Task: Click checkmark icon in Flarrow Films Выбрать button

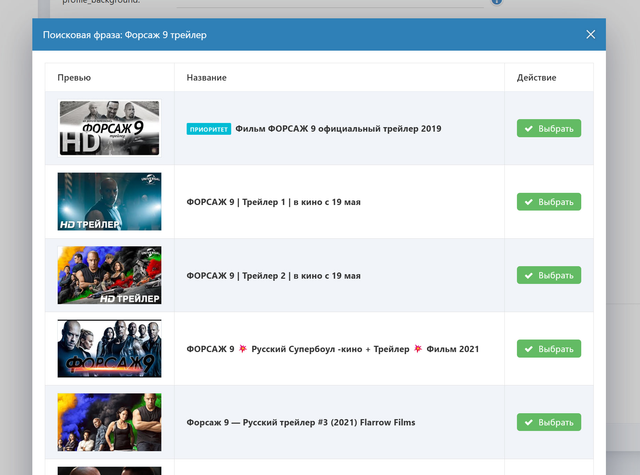Action: point(529,422)
